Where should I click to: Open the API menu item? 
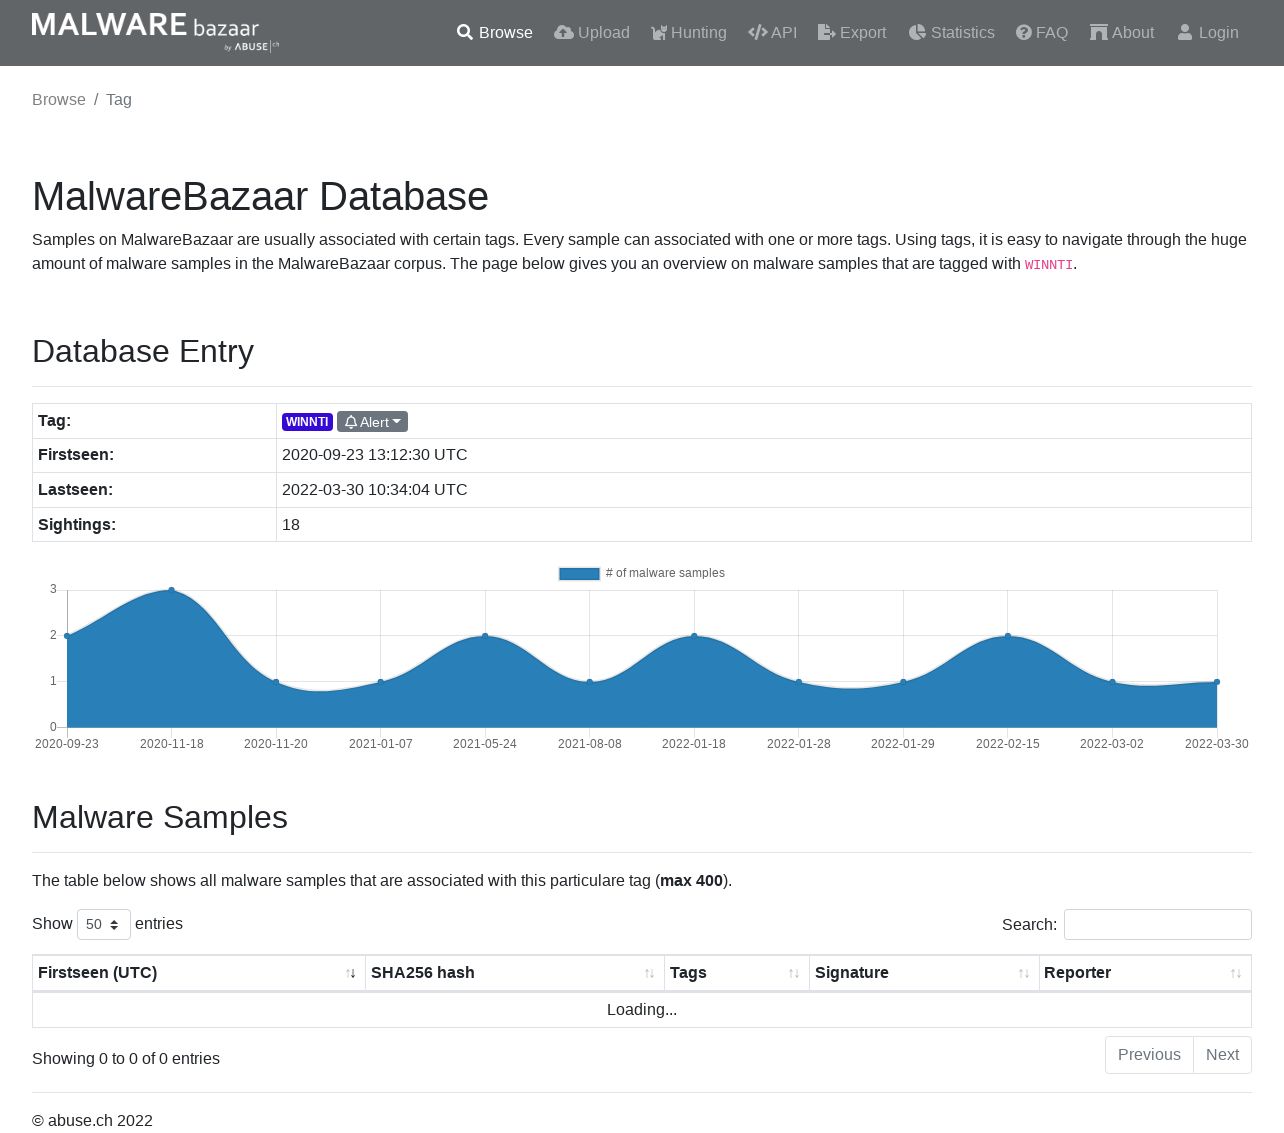pyautogui.click(x=773, y=33)
